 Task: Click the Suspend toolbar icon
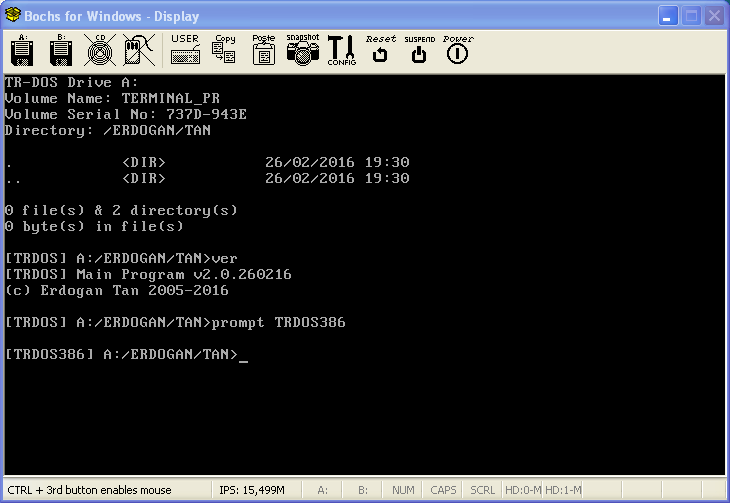[419, 49]
